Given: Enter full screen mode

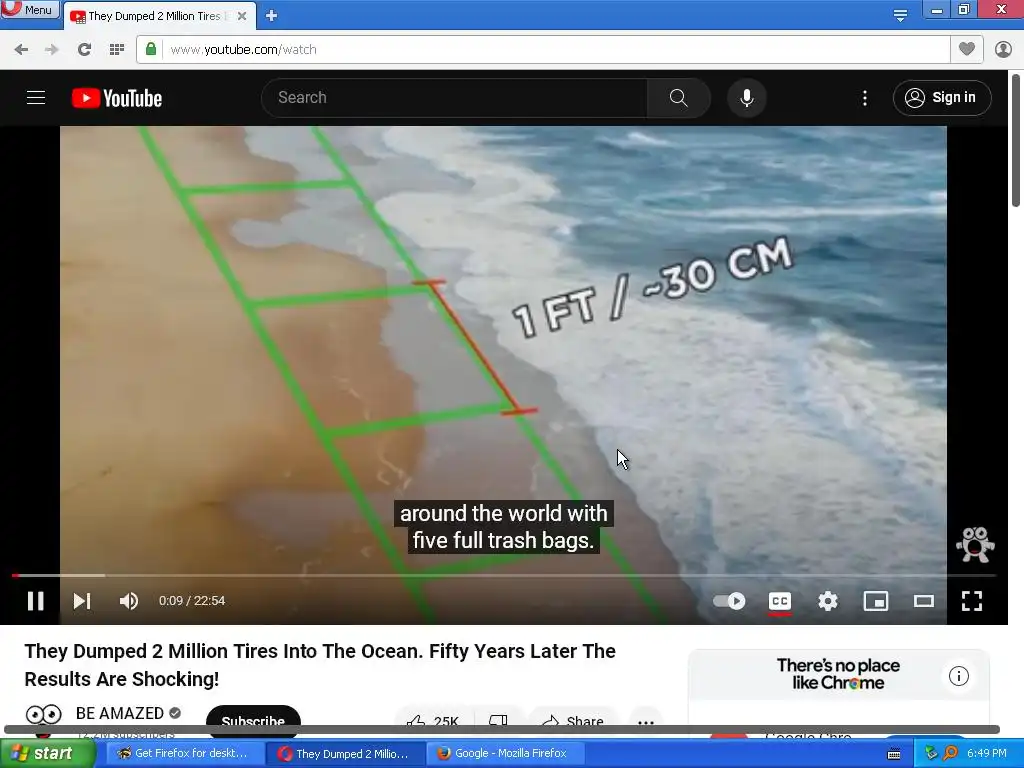Looking at the screenshot, I should pos(972,601).
